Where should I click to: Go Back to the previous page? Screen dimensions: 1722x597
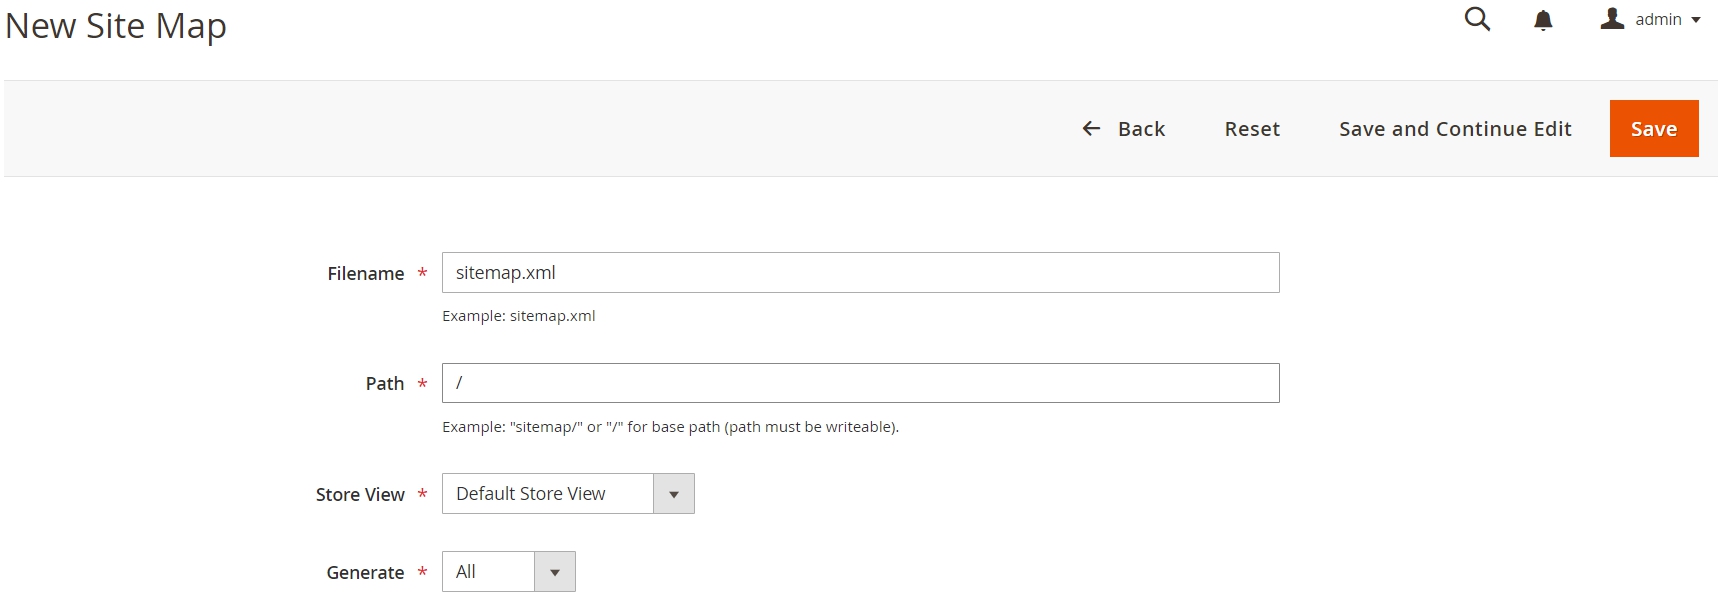tap(1124, 128)
